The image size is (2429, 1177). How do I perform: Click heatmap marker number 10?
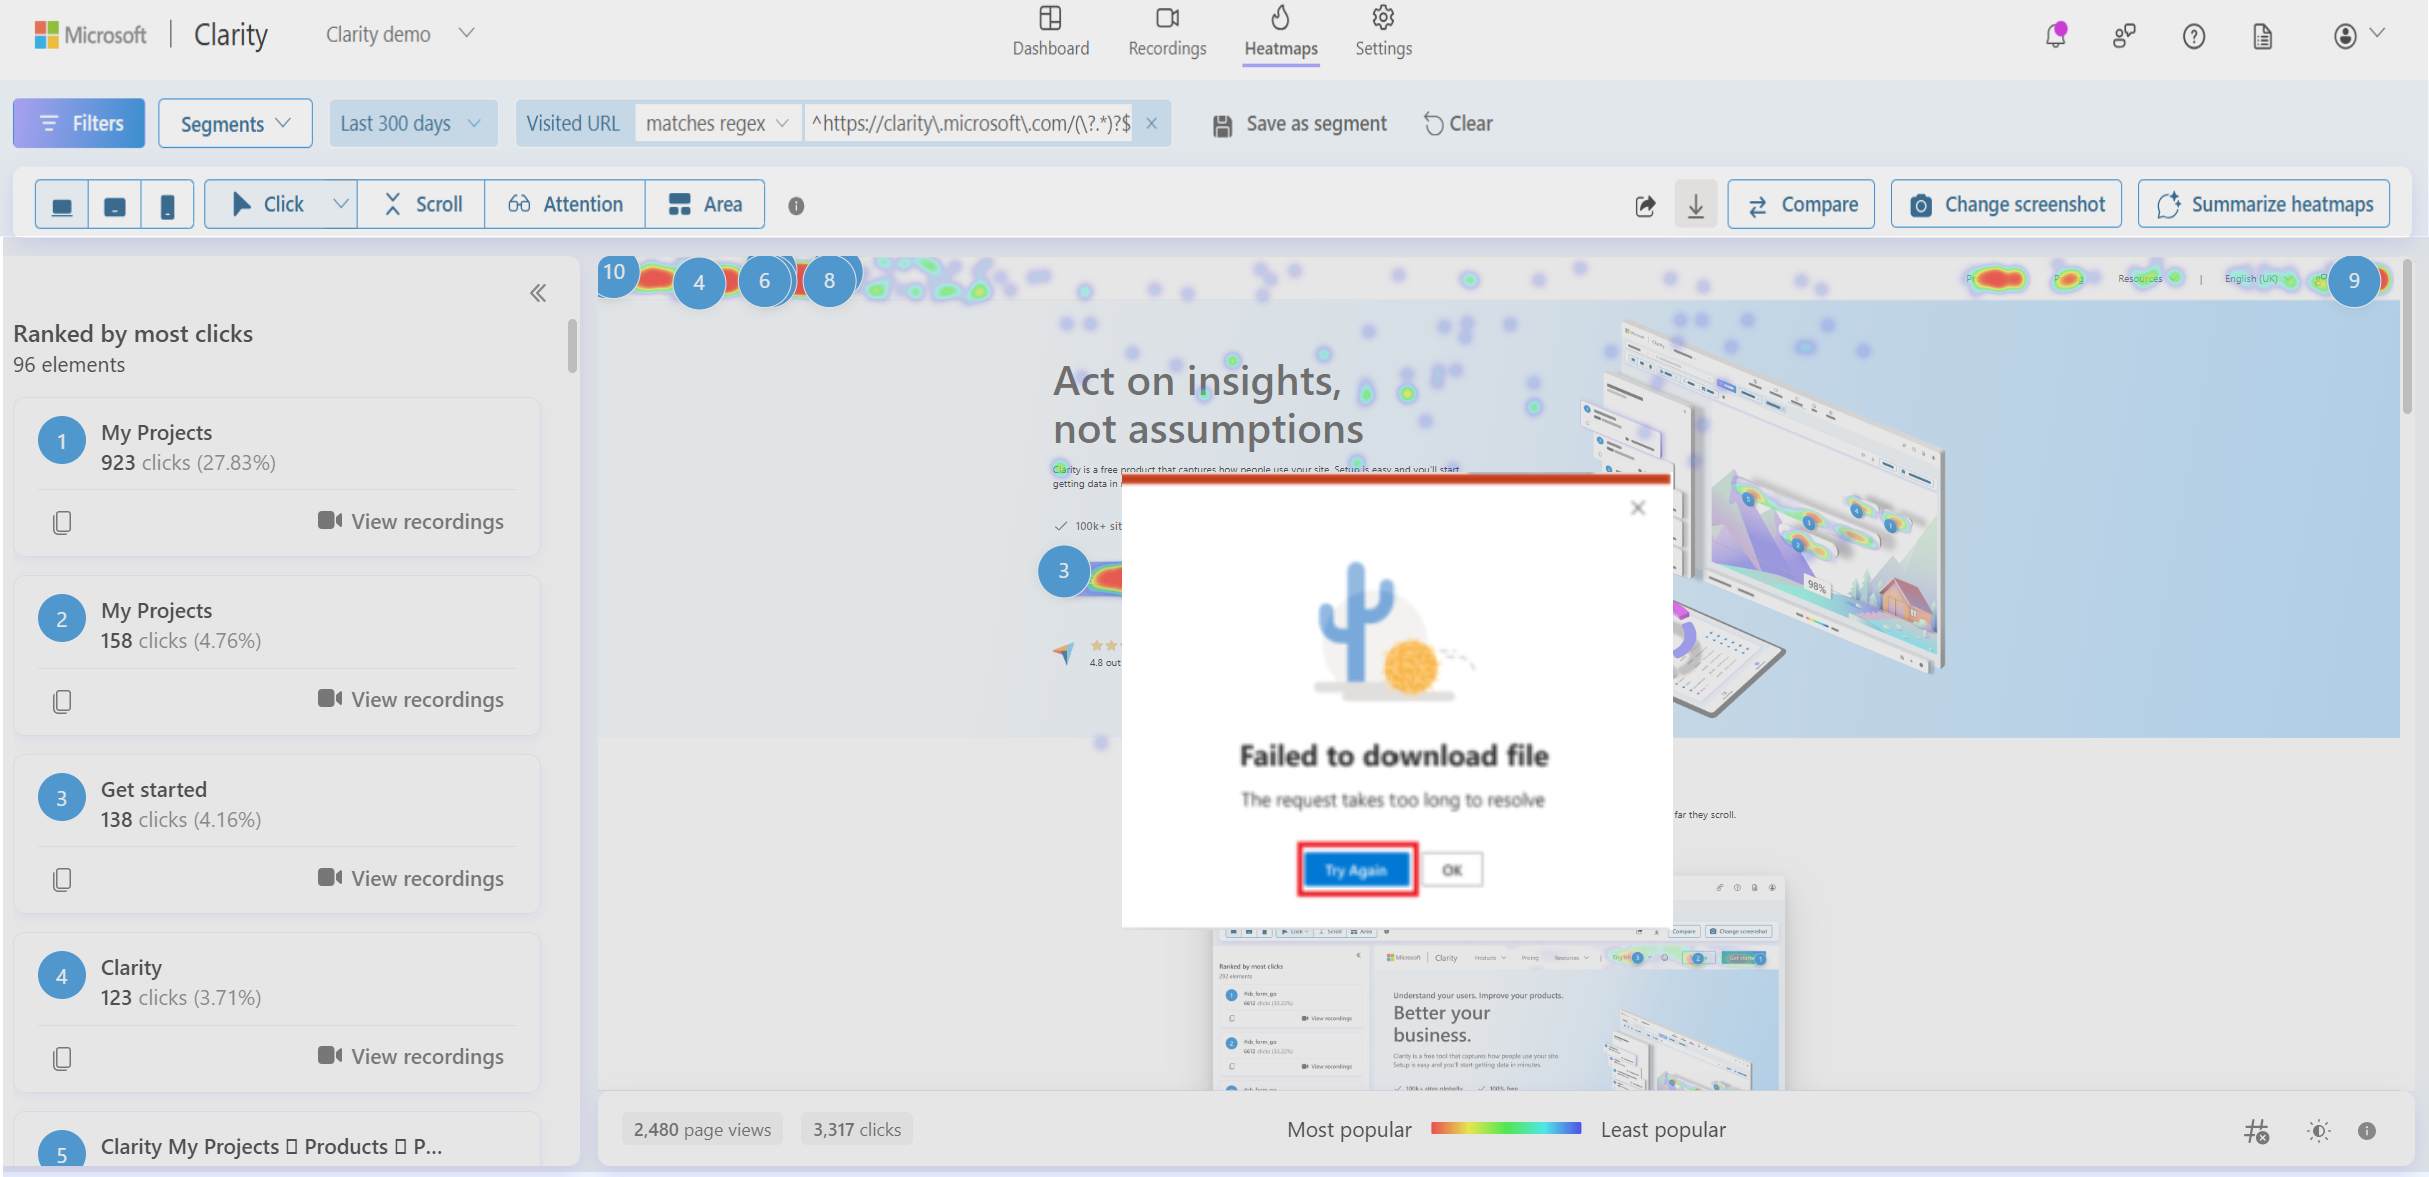click(614, 273)
